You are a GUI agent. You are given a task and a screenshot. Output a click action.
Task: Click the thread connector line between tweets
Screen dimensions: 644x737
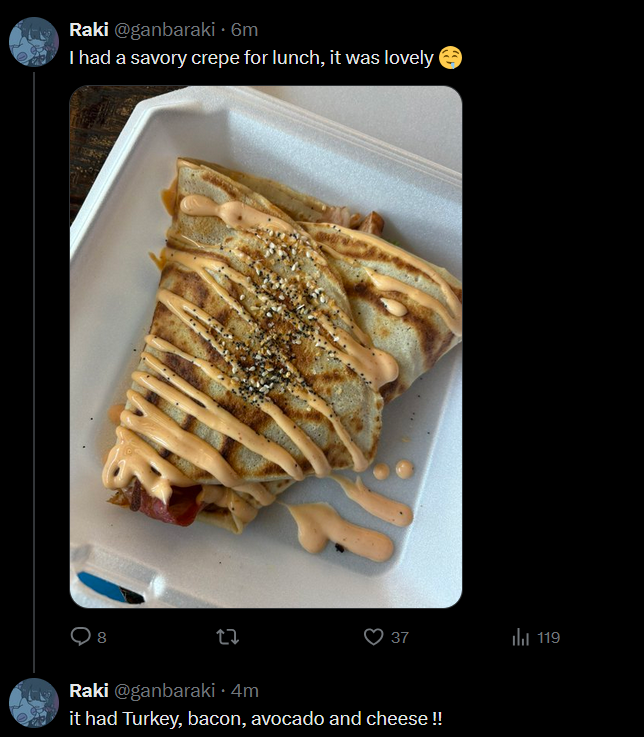pos(34,372)
